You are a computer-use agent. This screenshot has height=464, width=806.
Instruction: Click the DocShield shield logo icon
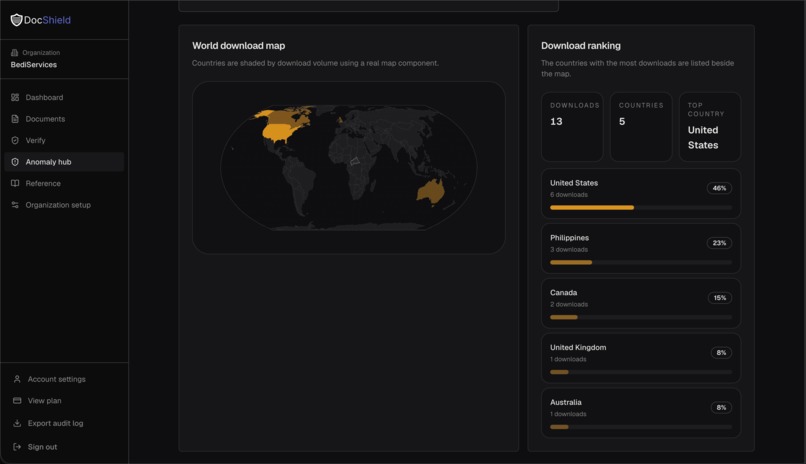16,20
